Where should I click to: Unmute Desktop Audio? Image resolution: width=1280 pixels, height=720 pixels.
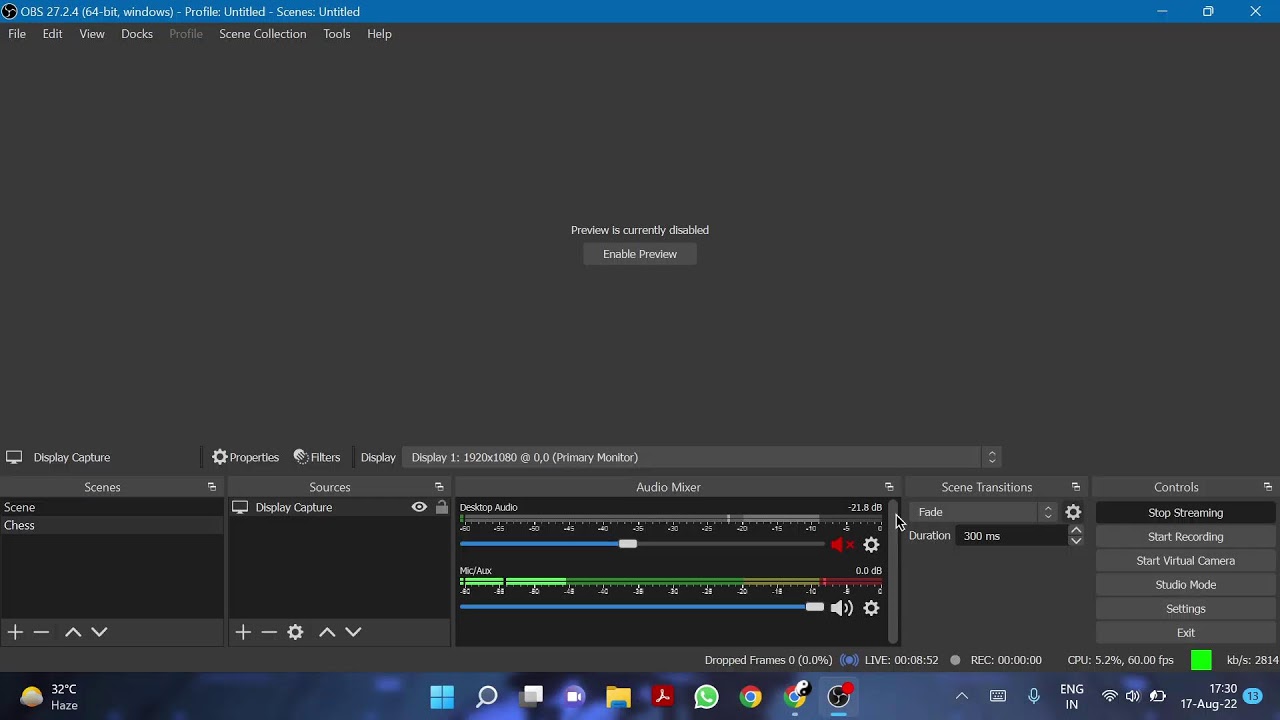pyautogui.click(x=842, y=545)
